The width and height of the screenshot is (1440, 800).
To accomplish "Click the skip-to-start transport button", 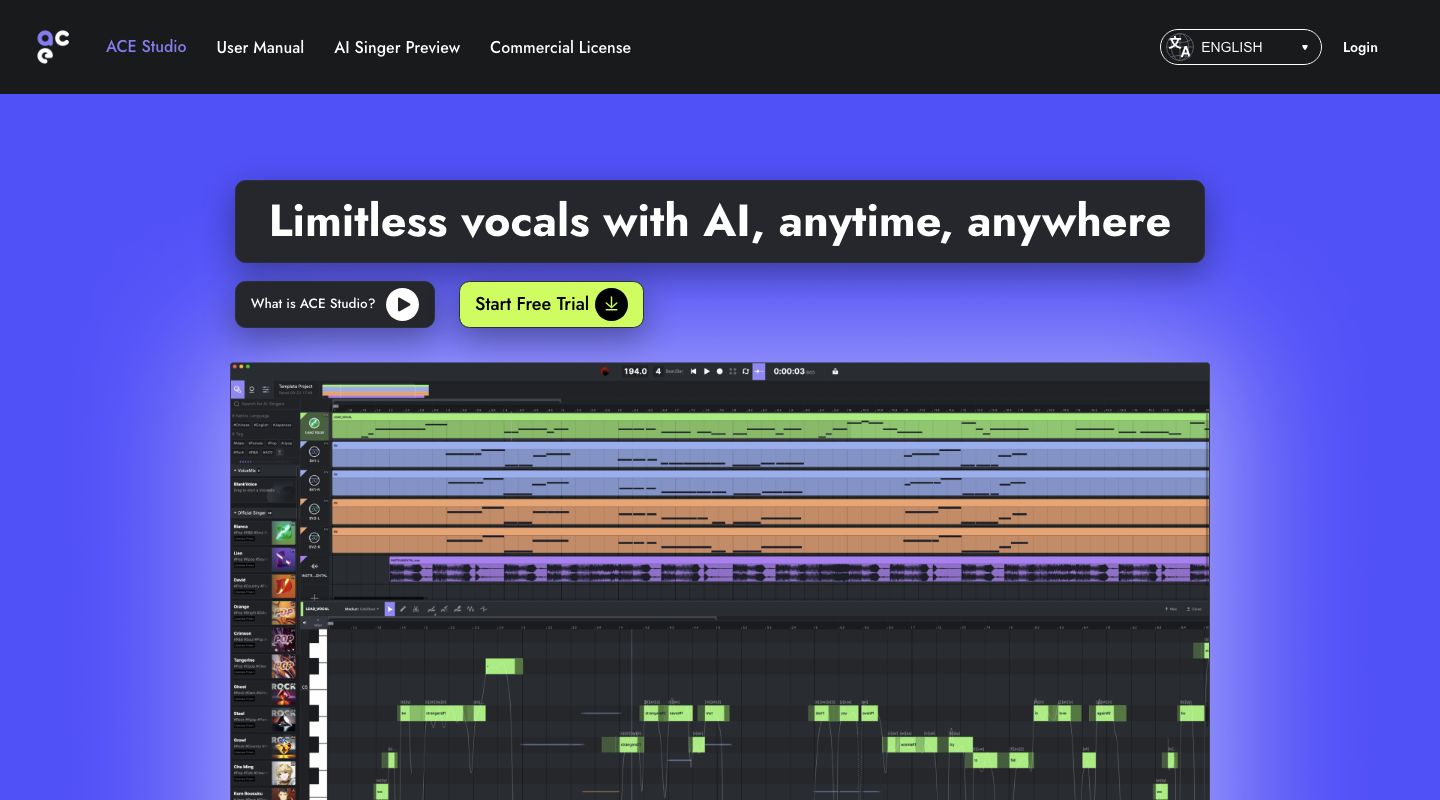I will tap(693, 371).
